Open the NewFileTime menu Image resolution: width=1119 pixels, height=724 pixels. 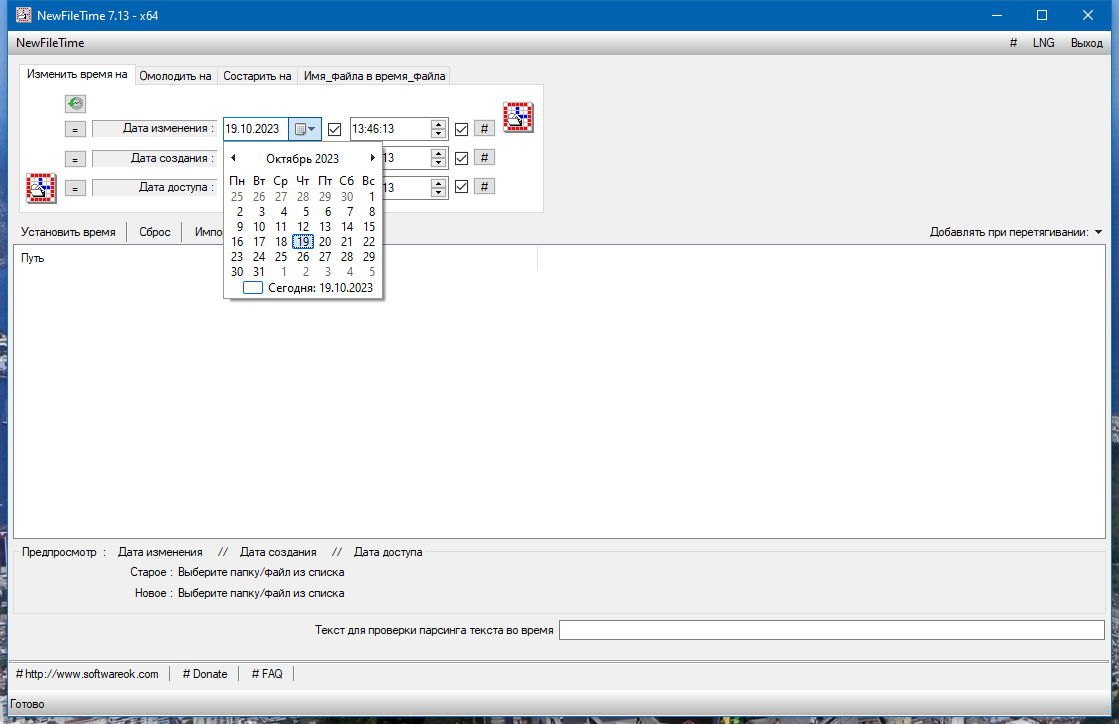pos(50,43)
